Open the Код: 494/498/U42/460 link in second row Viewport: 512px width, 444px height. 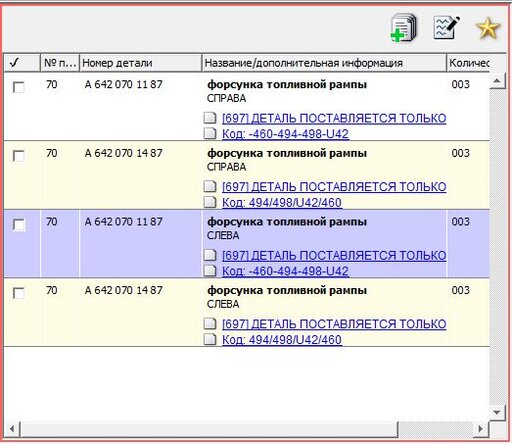[x=282, y=202]
